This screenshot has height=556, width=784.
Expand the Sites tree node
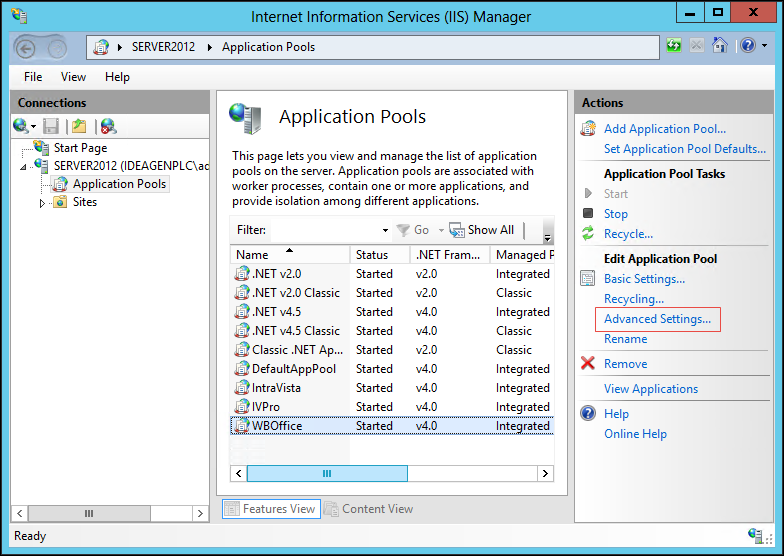[x=42, y=202]
